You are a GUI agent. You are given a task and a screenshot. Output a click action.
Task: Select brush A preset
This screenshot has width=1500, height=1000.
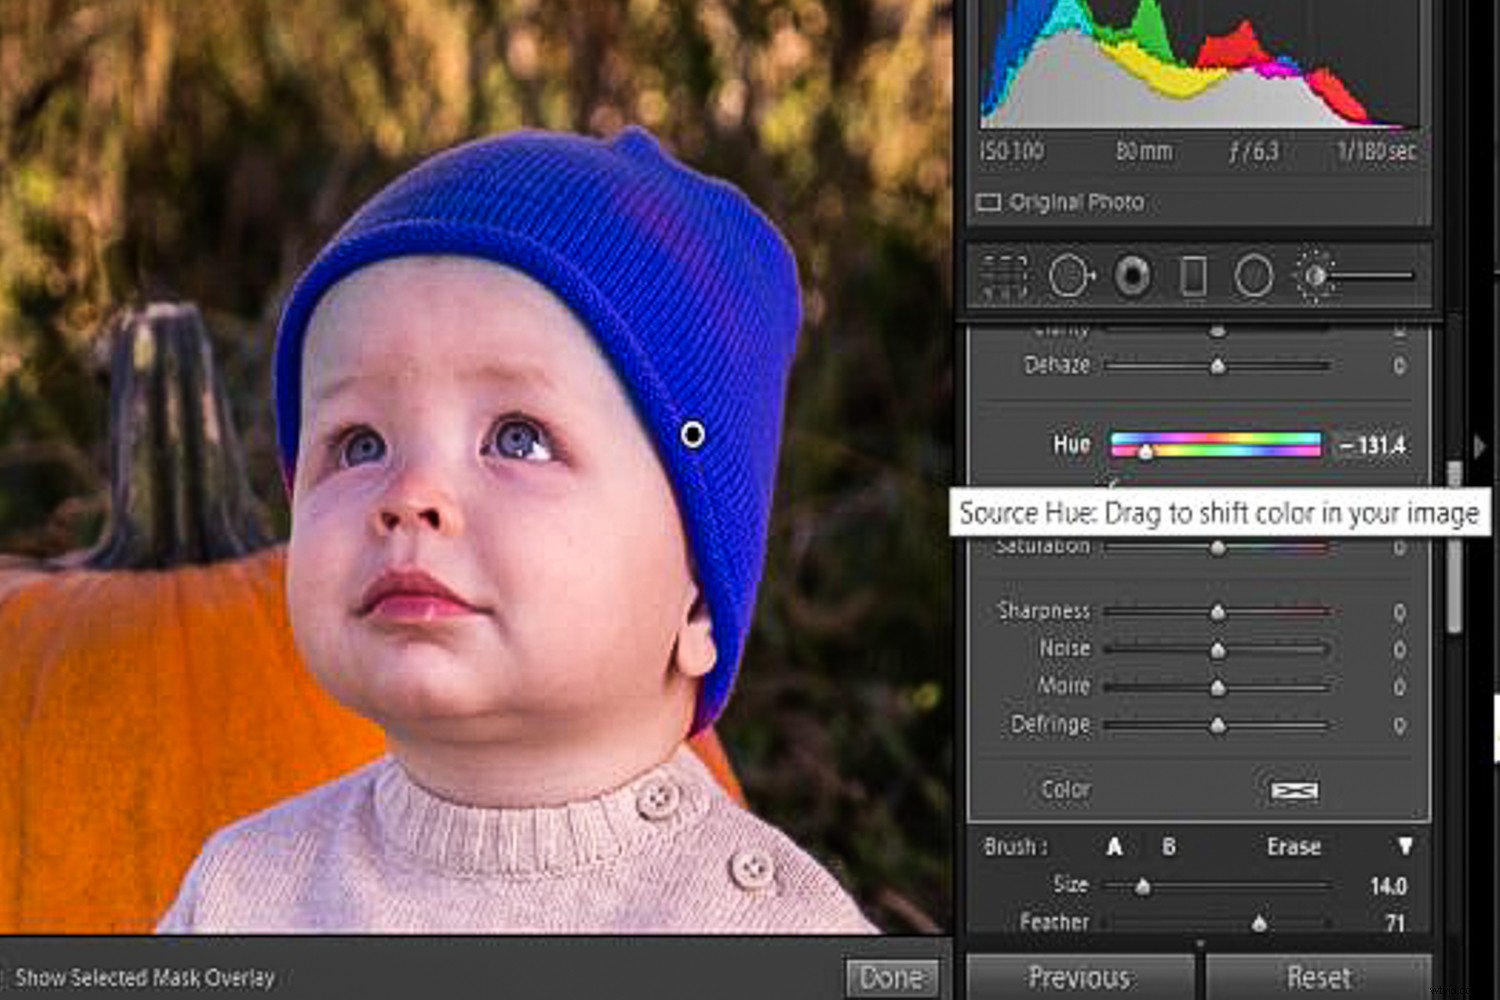coord(1116,846)
